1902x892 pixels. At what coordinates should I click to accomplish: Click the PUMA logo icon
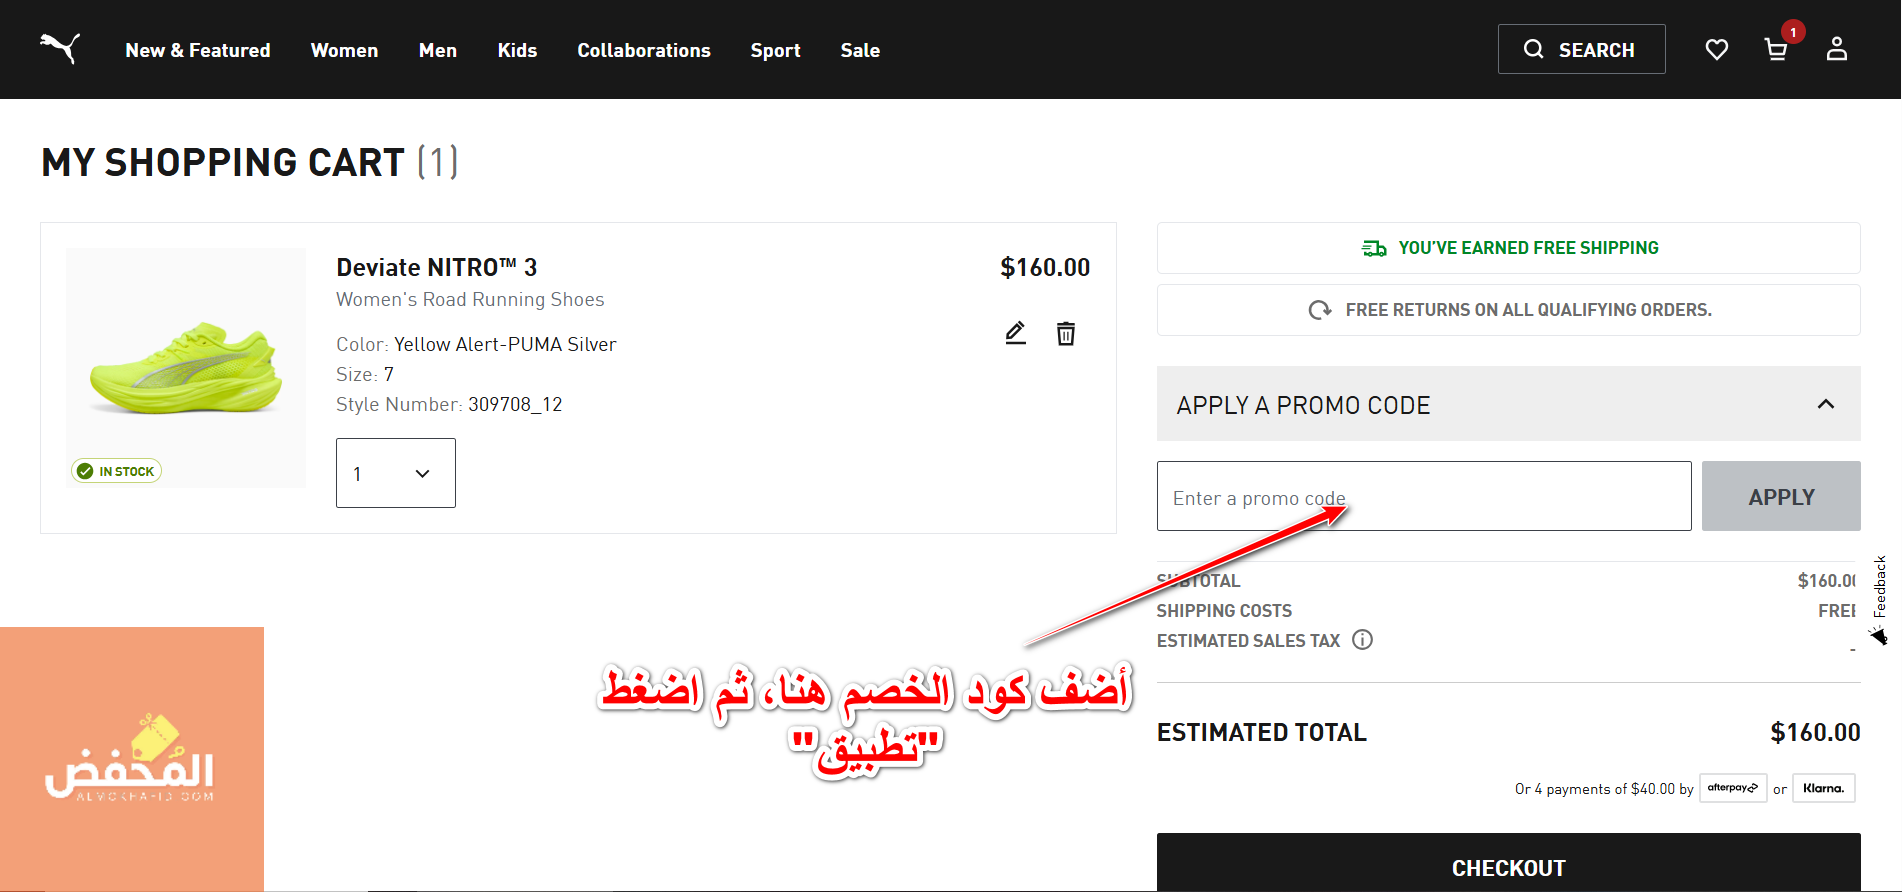click(60, 48)
